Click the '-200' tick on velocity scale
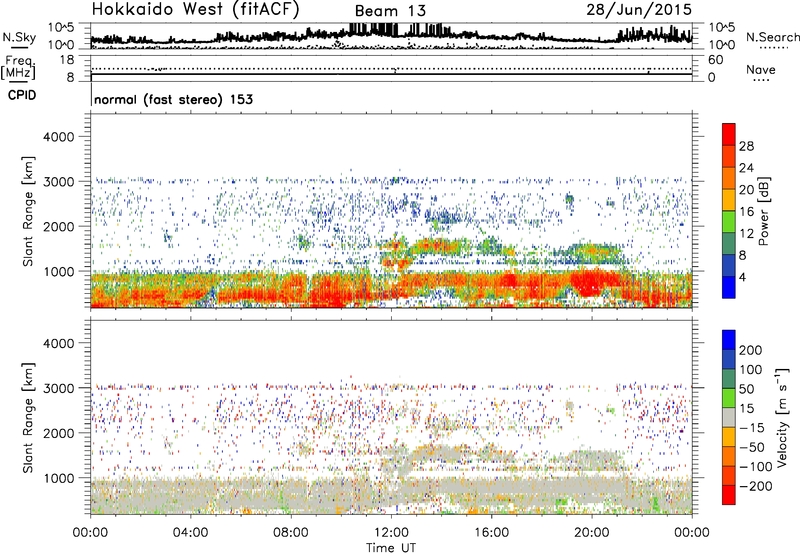Image resolution: width=800 pixels, height=554 pixels. pos(755,486)
